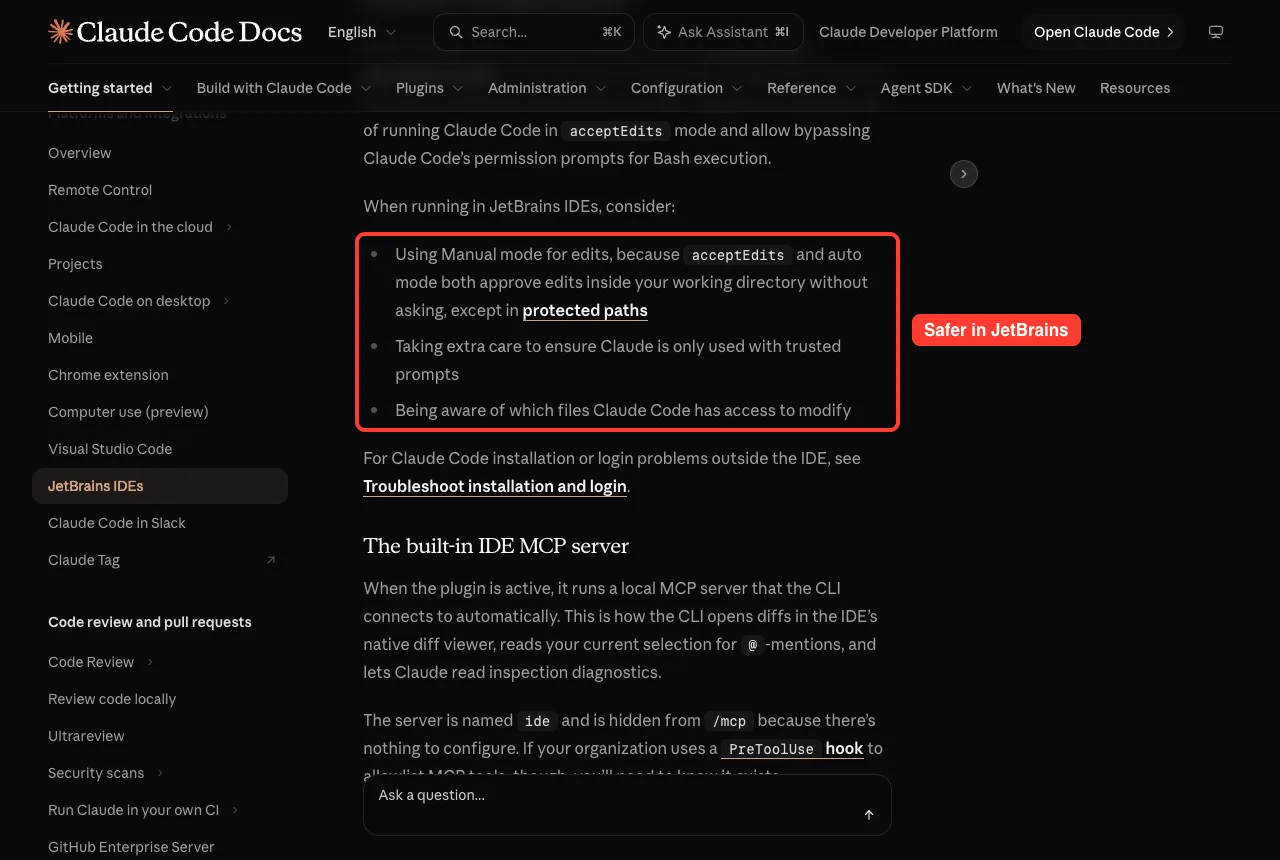Open Troubleshoot installation and login link
1280x860 pixels.
coord(495,486)
